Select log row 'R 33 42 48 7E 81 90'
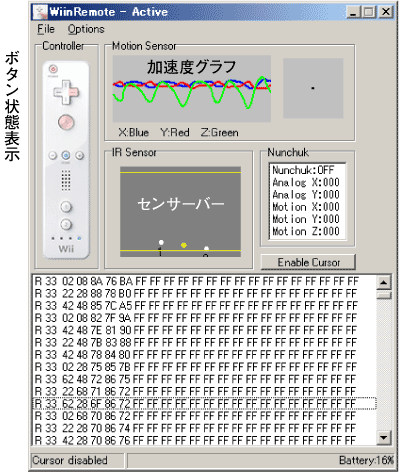The height and width of the screenshot is (475, 400). [204, 330]
